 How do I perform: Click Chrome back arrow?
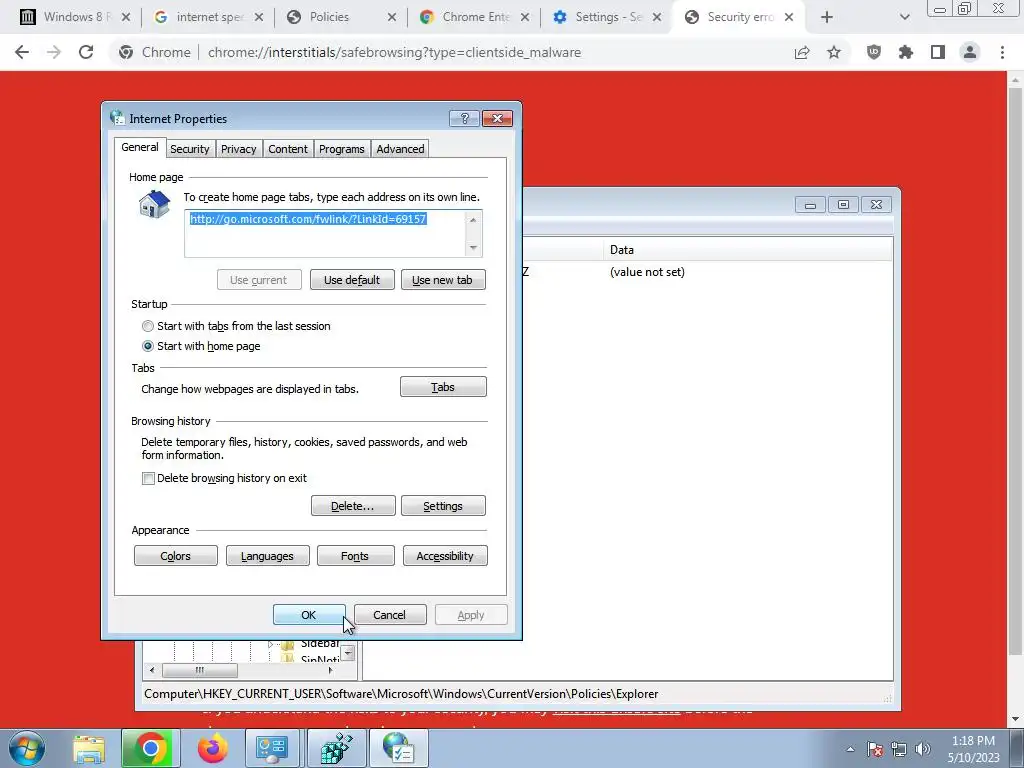[22, 52]
